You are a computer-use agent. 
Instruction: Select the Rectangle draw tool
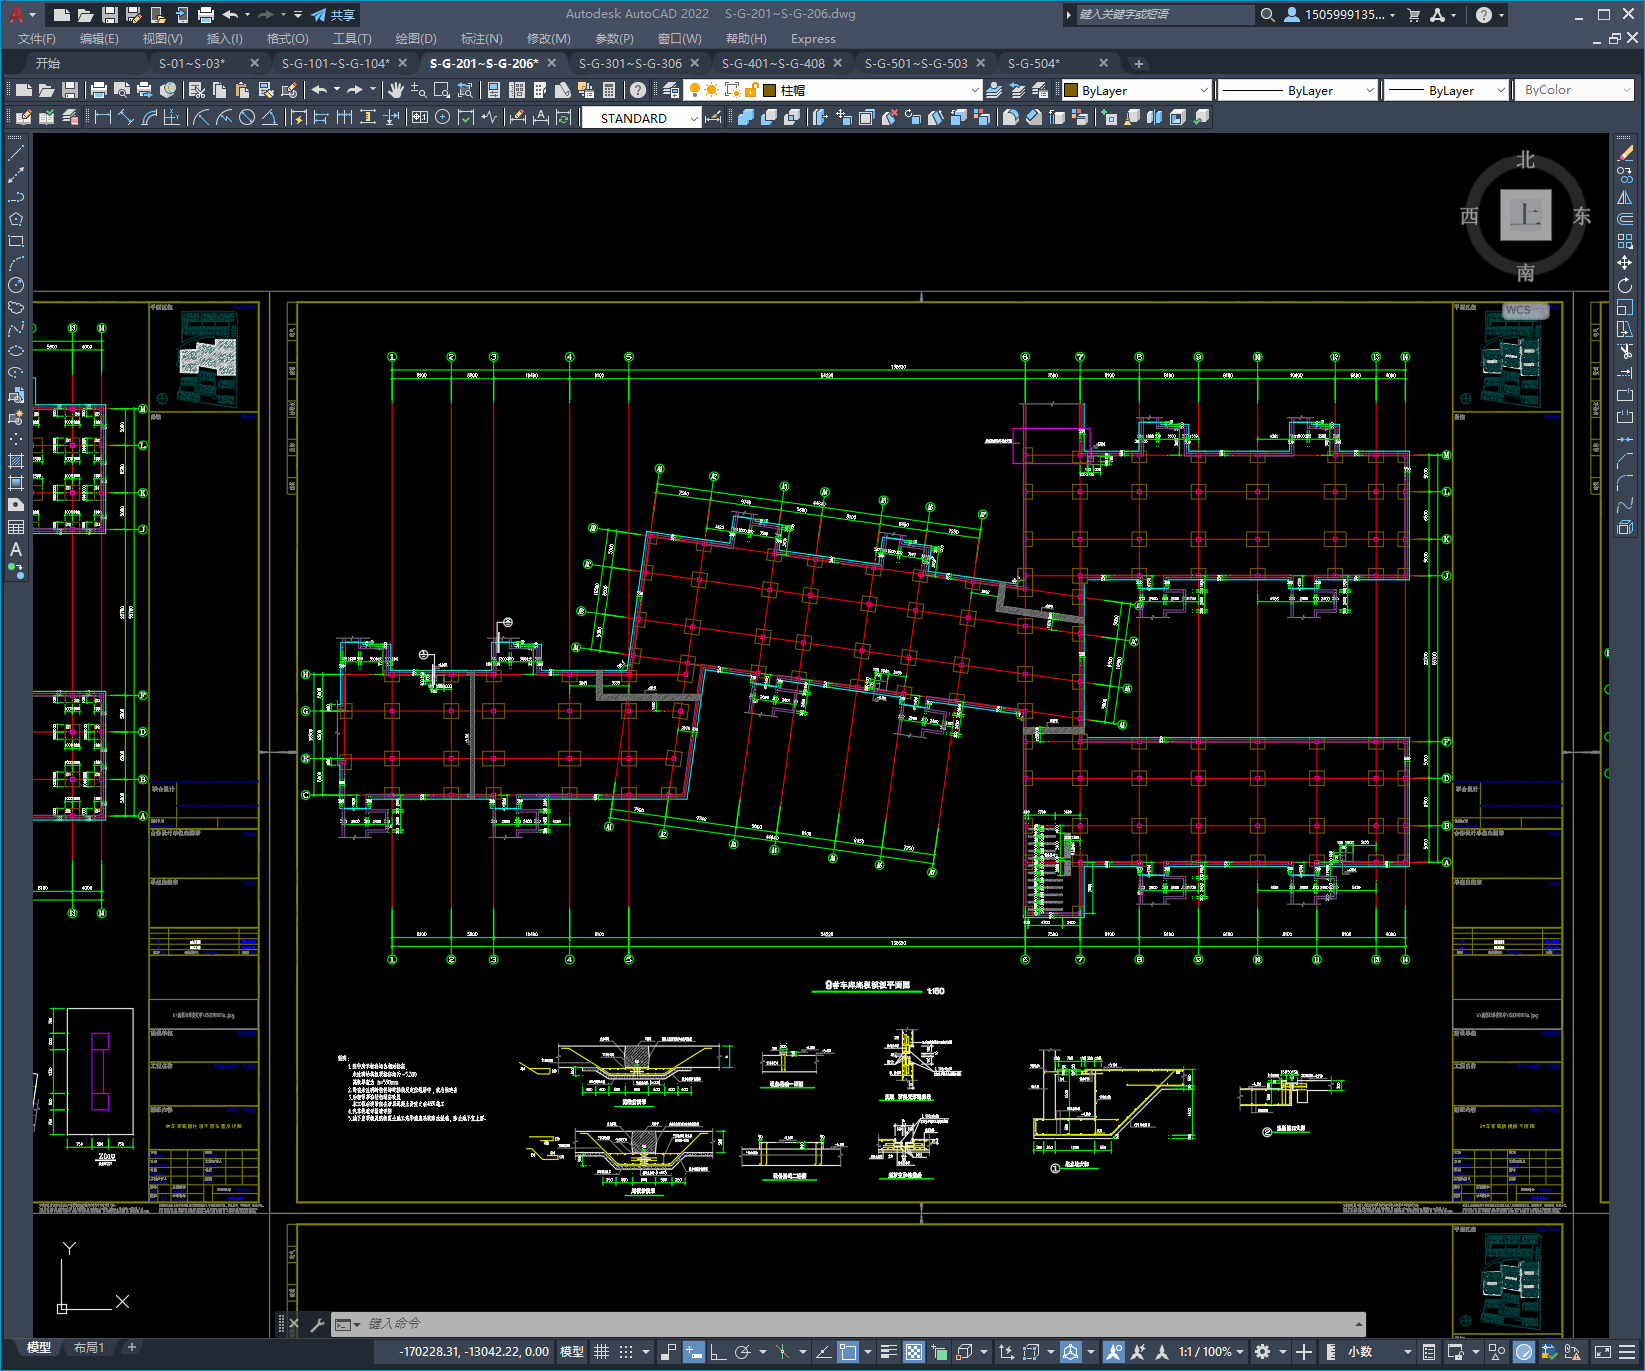[x=16, y=241]
